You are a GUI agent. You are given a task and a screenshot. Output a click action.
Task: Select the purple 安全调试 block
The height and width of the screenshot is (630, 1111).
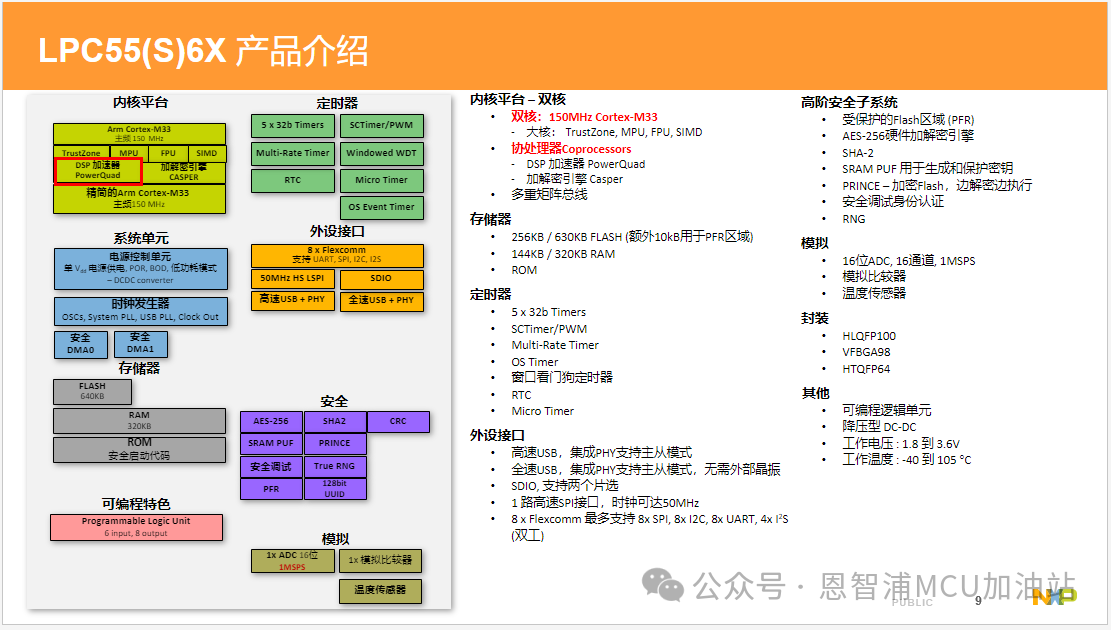pyautogui.click(x=271, y=466)
